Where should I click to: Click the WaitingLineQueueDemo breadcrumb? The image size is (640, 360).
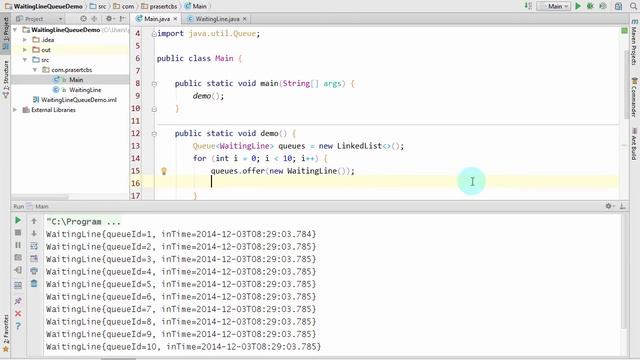coord(44,6)
